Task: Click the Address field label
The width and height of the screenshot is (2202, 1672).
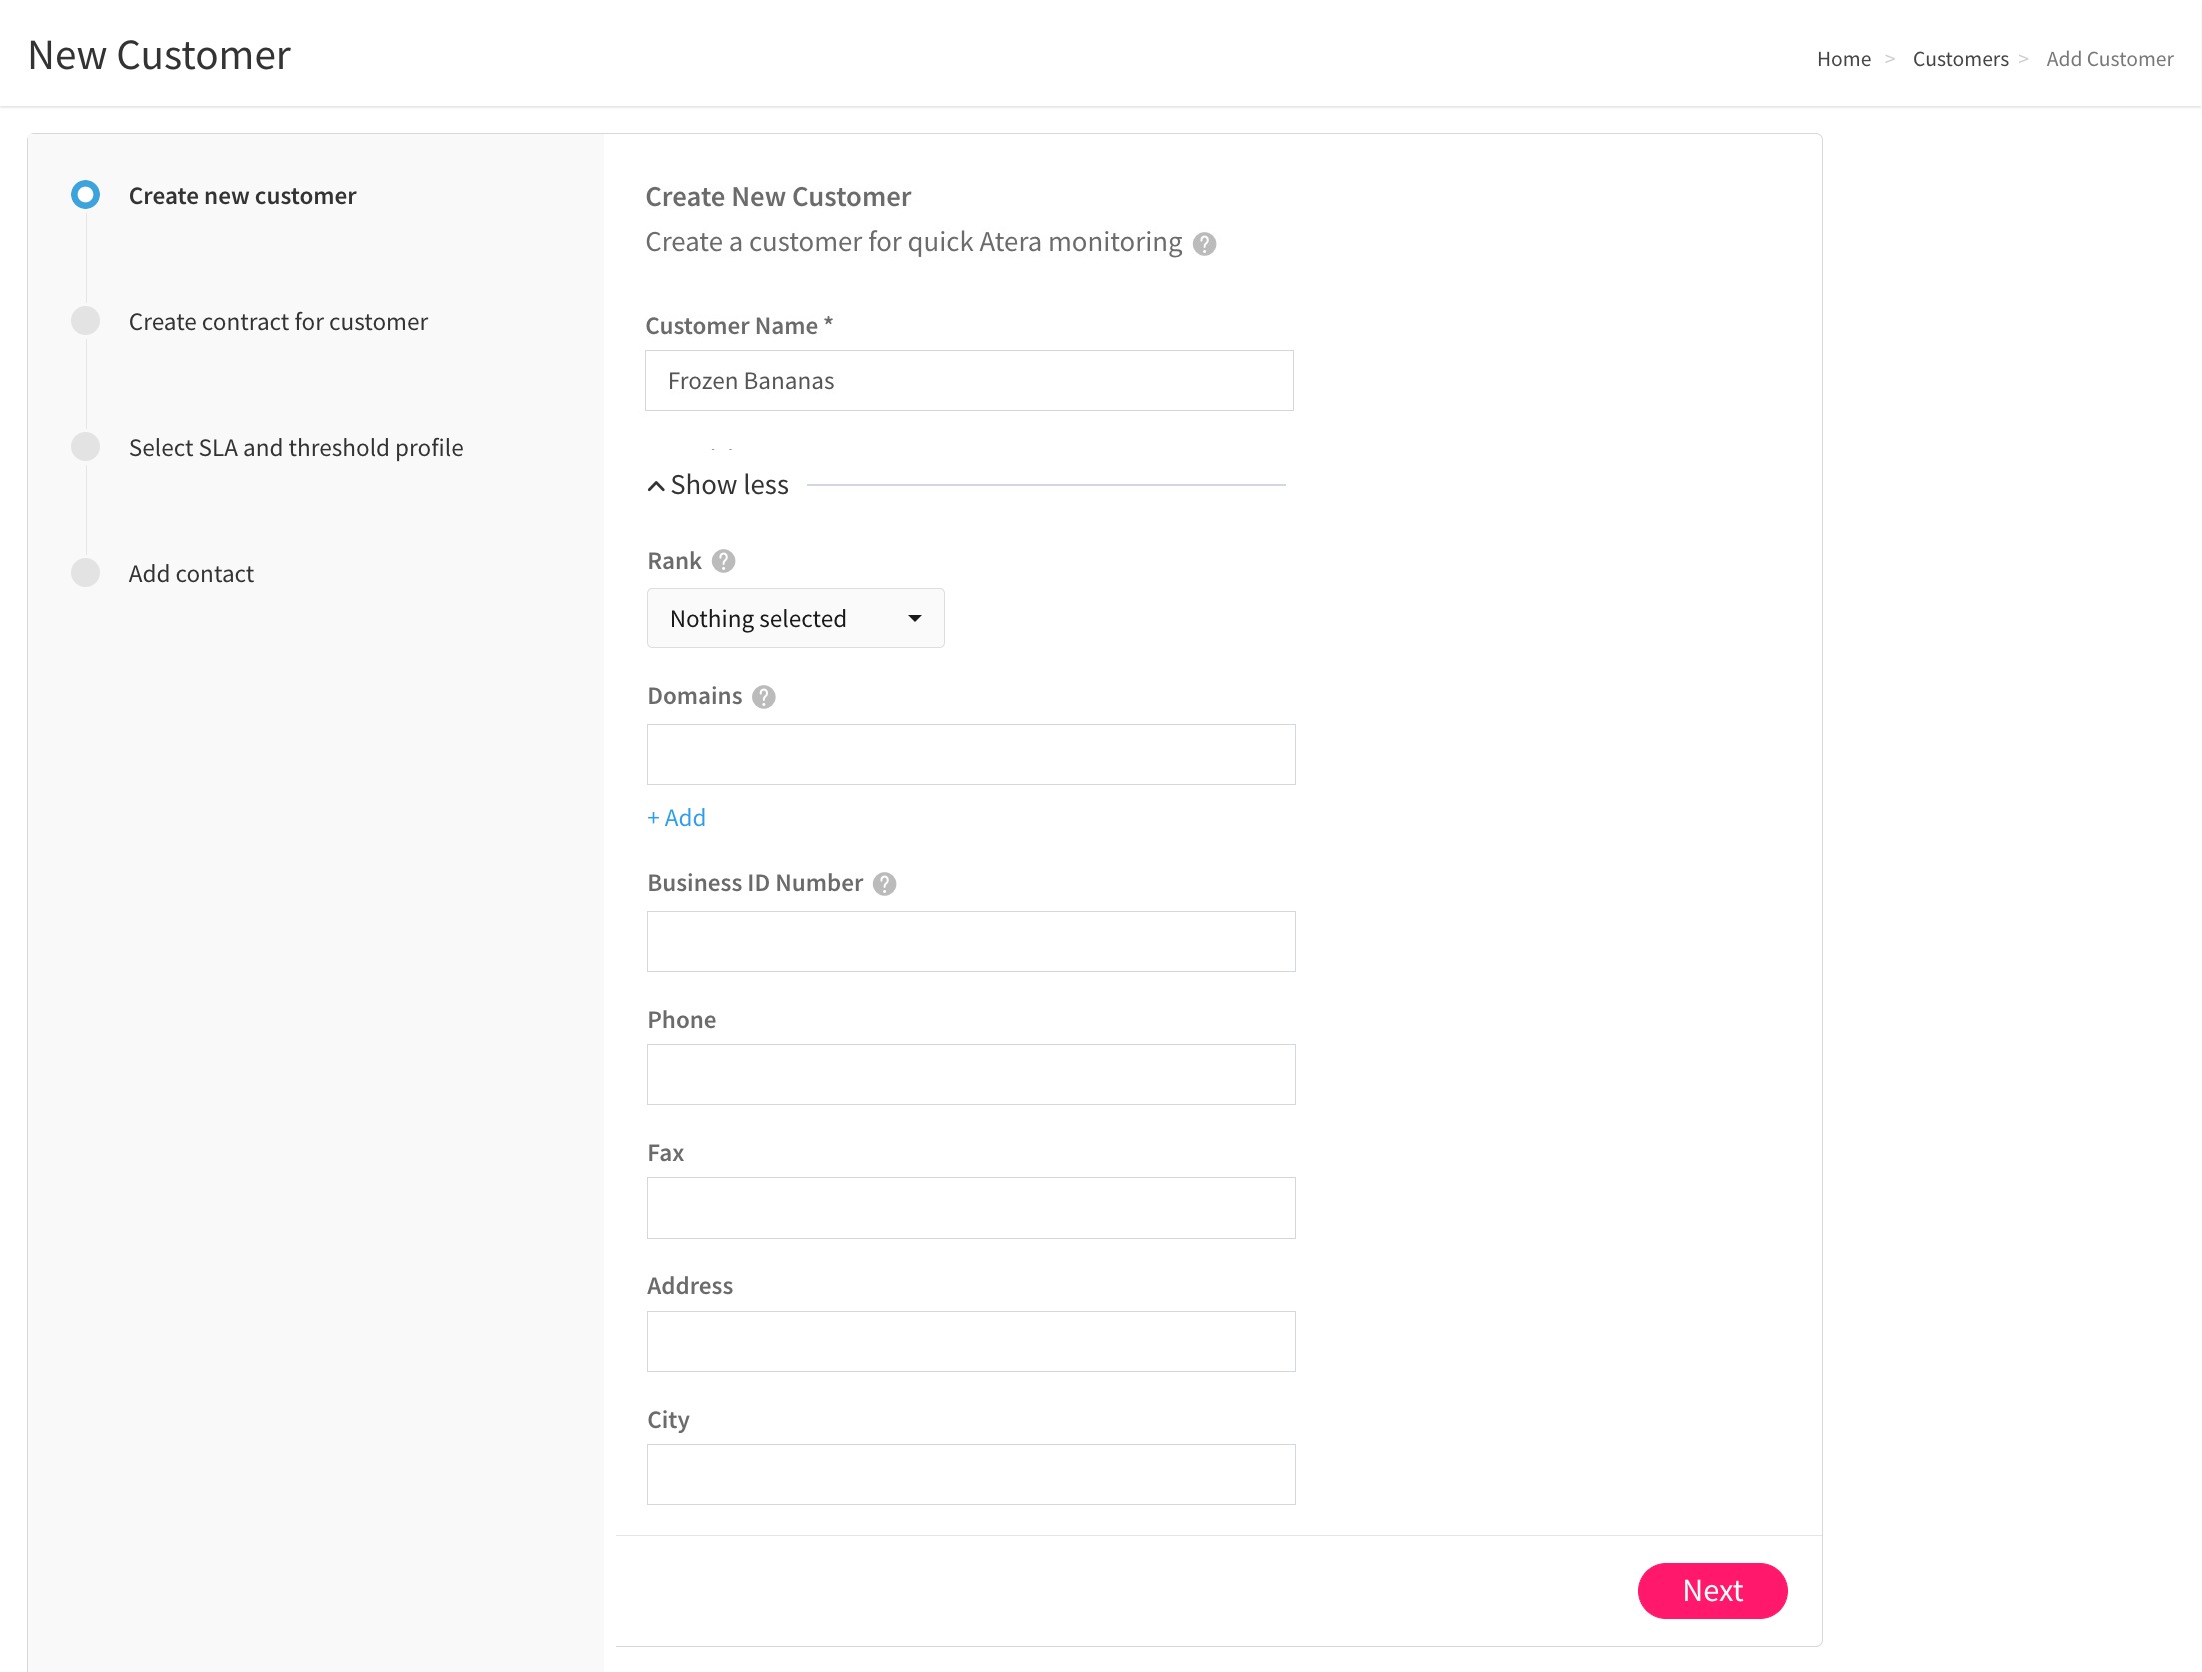Action: point(690,1286)
